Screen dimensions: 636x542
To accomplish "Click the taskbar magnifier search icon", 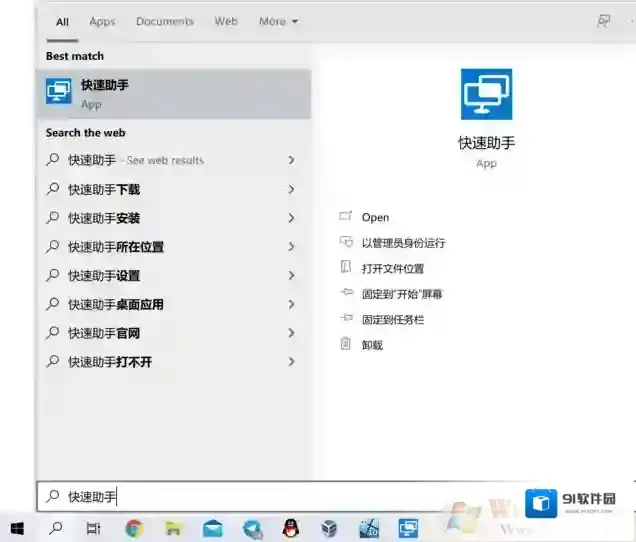I will (56, 528).
